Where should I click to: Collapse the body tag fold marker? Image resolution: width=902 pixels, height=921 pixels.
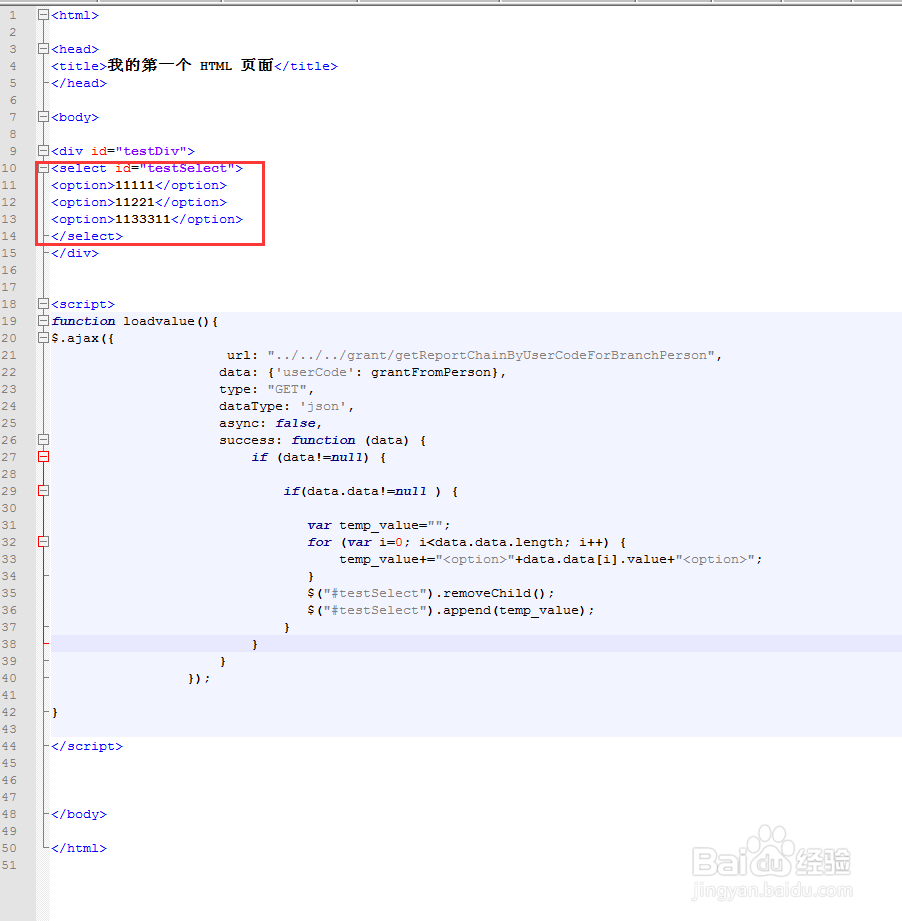pyautogui.click(x=43, y=117)
